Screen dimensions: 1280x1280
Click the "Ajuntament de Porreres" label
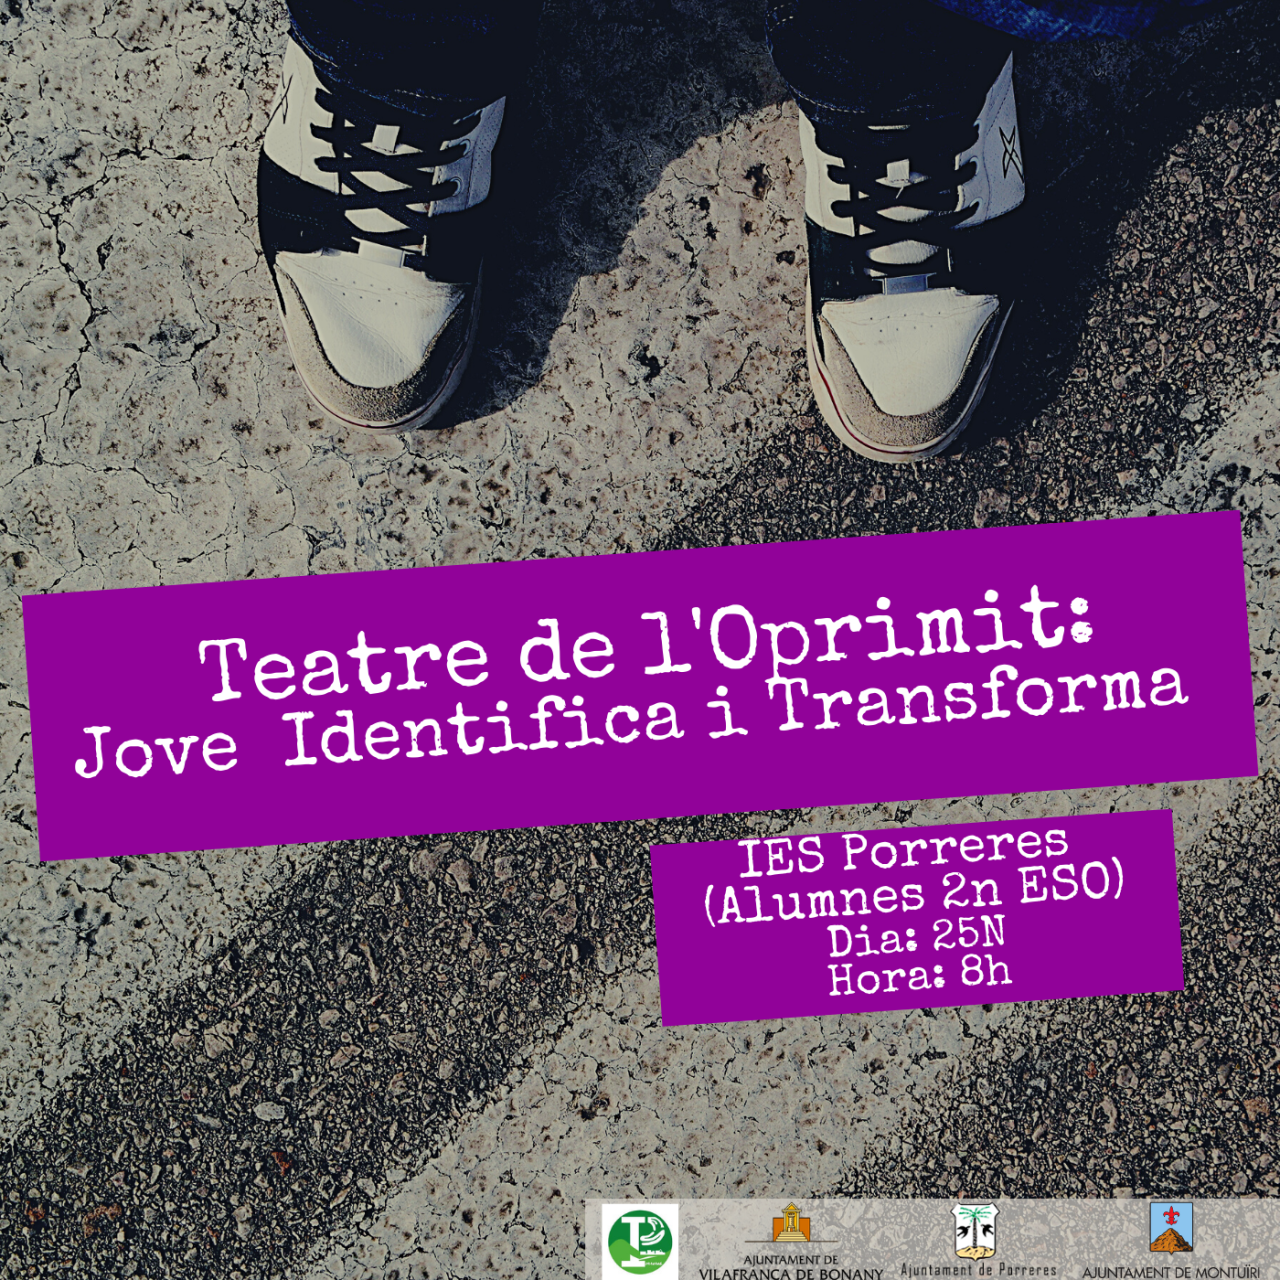click(x=978, y=1269)
